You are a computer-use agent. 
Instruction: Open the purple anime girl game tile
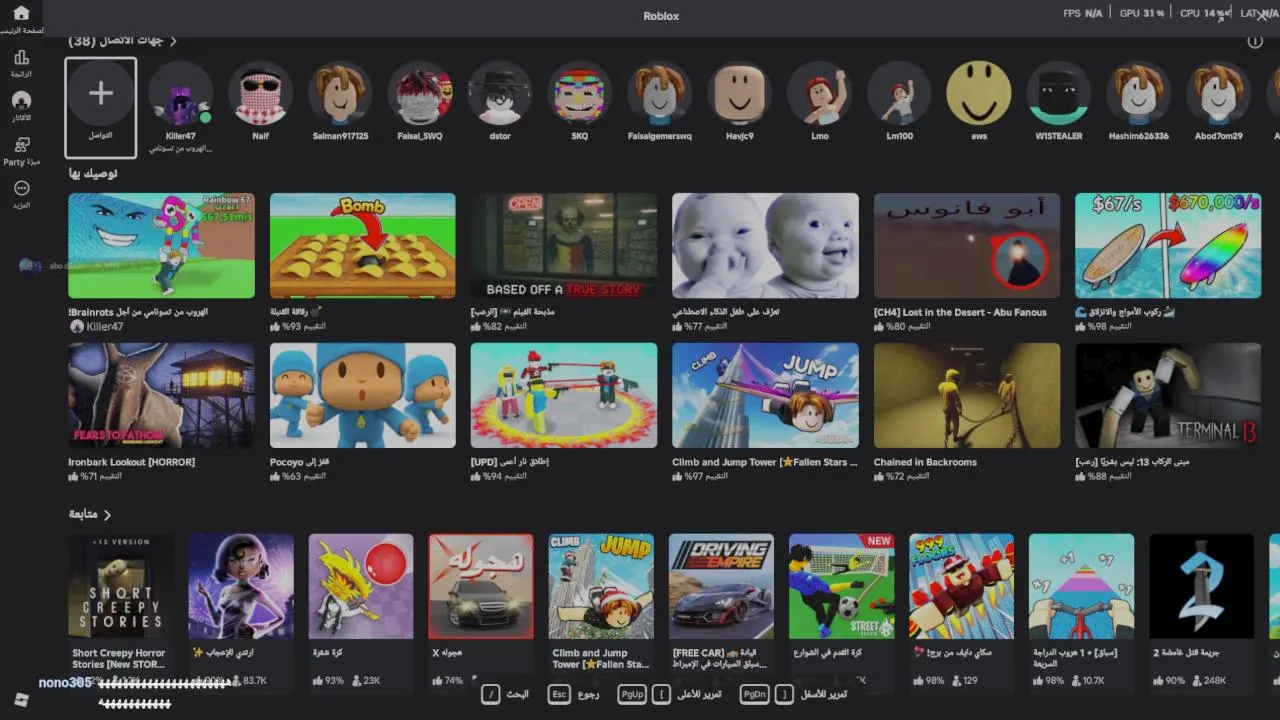[x=241, y=586]
